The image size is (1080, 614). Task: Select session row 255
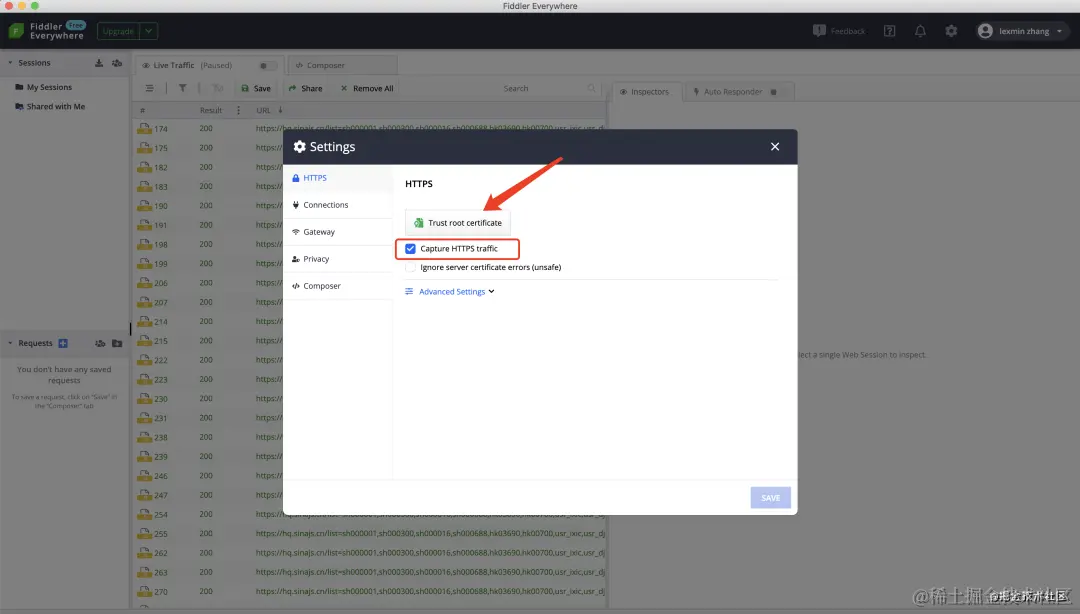tap(369, 534)
